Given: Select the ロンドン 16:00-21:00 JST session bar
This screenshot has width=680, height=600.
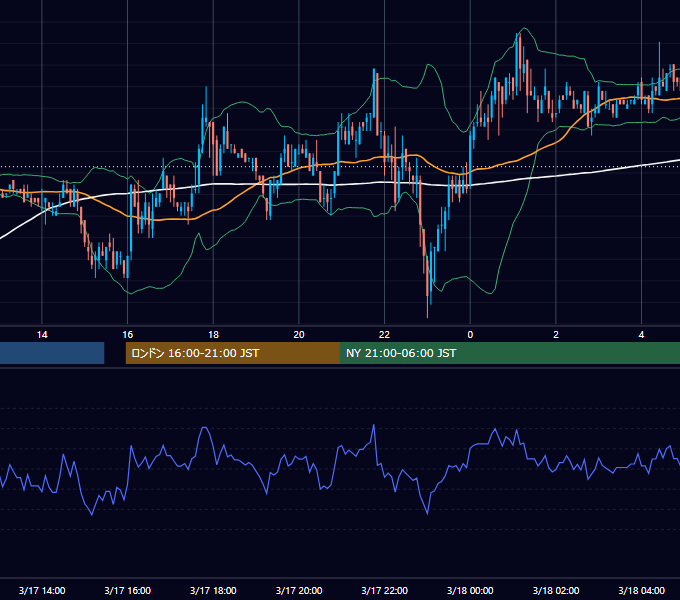Looking at the screenshot, I should click(233, 353).
